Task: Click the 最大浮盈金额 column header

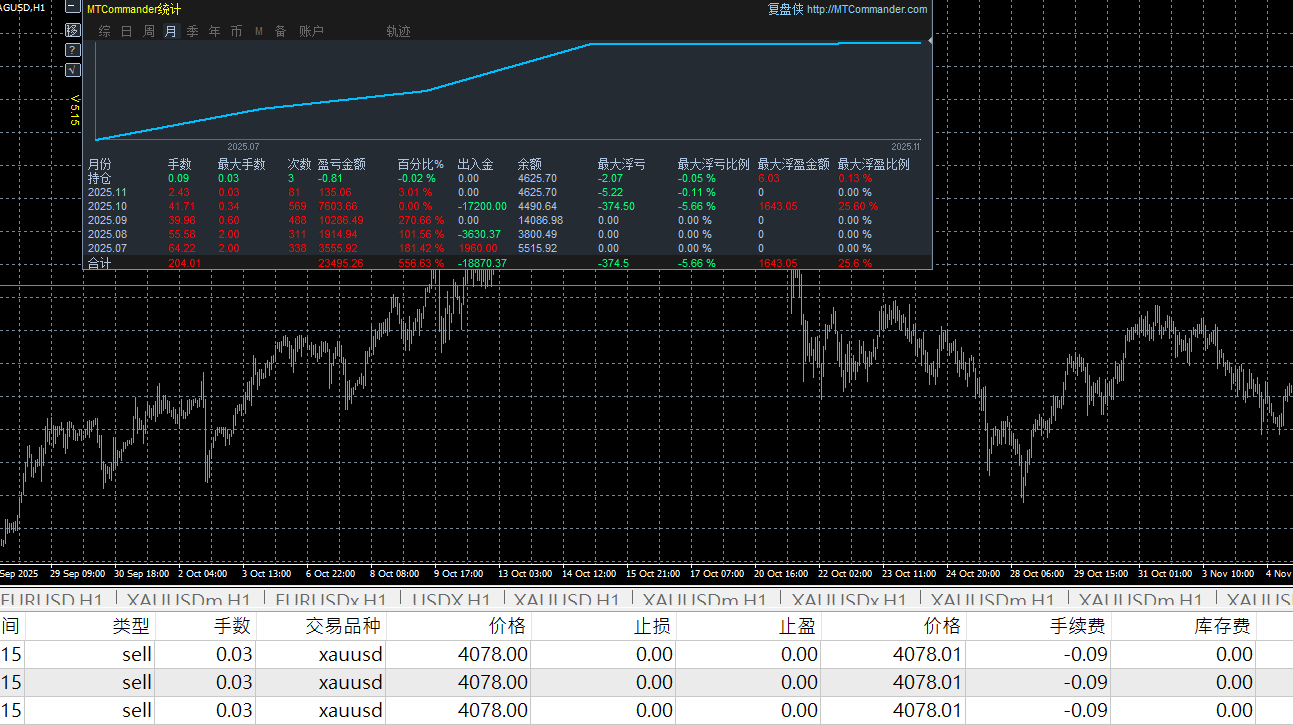Action: point(794,165)
